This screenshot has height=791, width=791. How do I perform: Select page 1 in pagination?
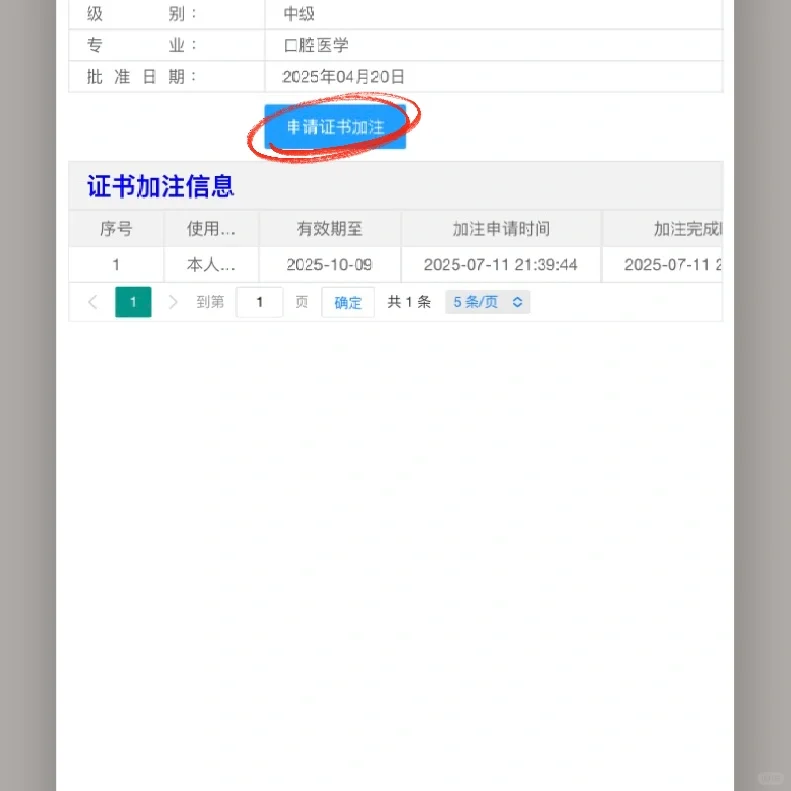[133, 302]
